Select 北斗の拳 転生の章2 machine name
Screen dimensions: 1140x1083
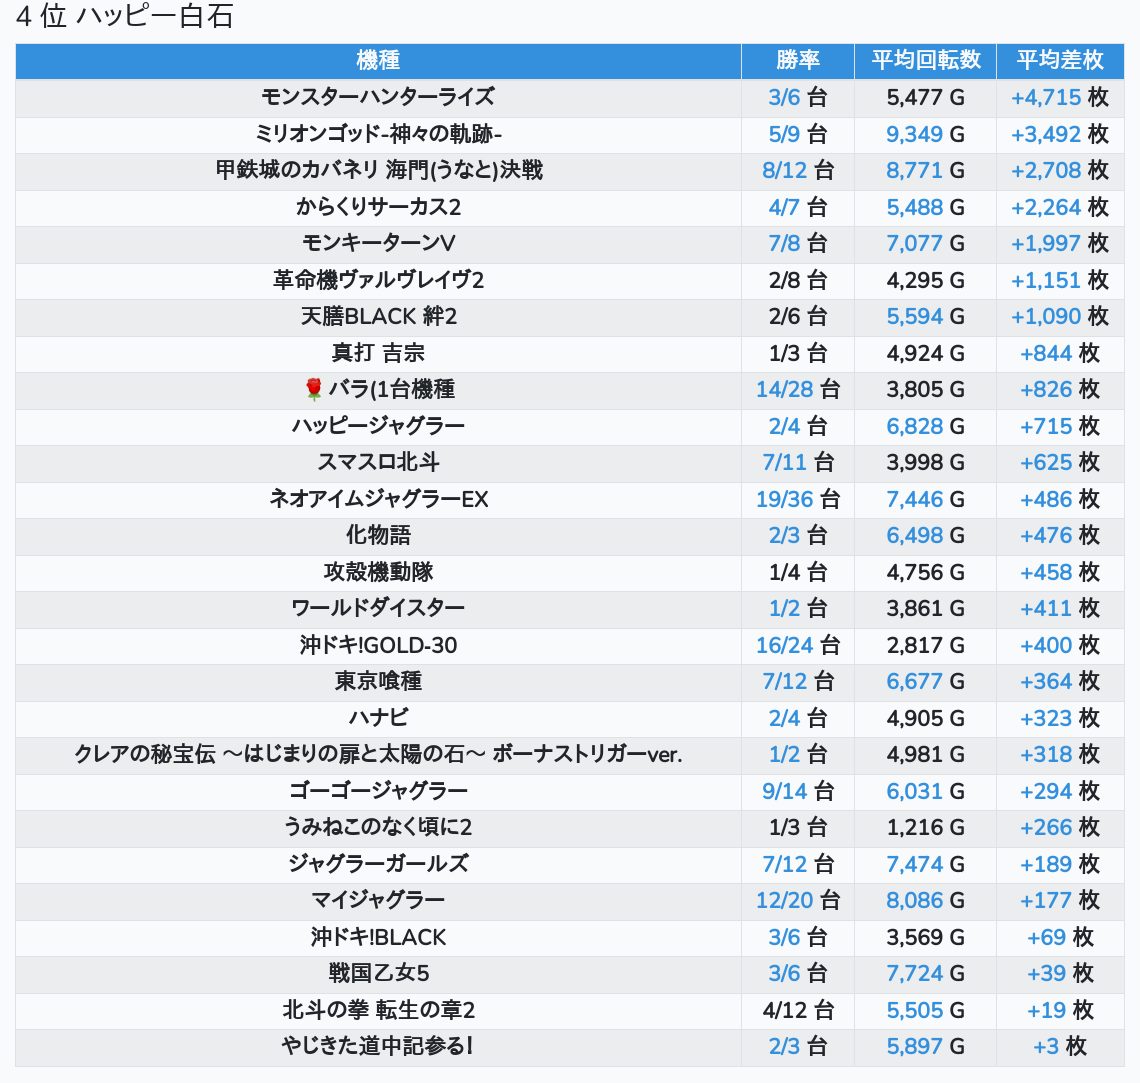pyautogui.click(x=378, y=1010)
